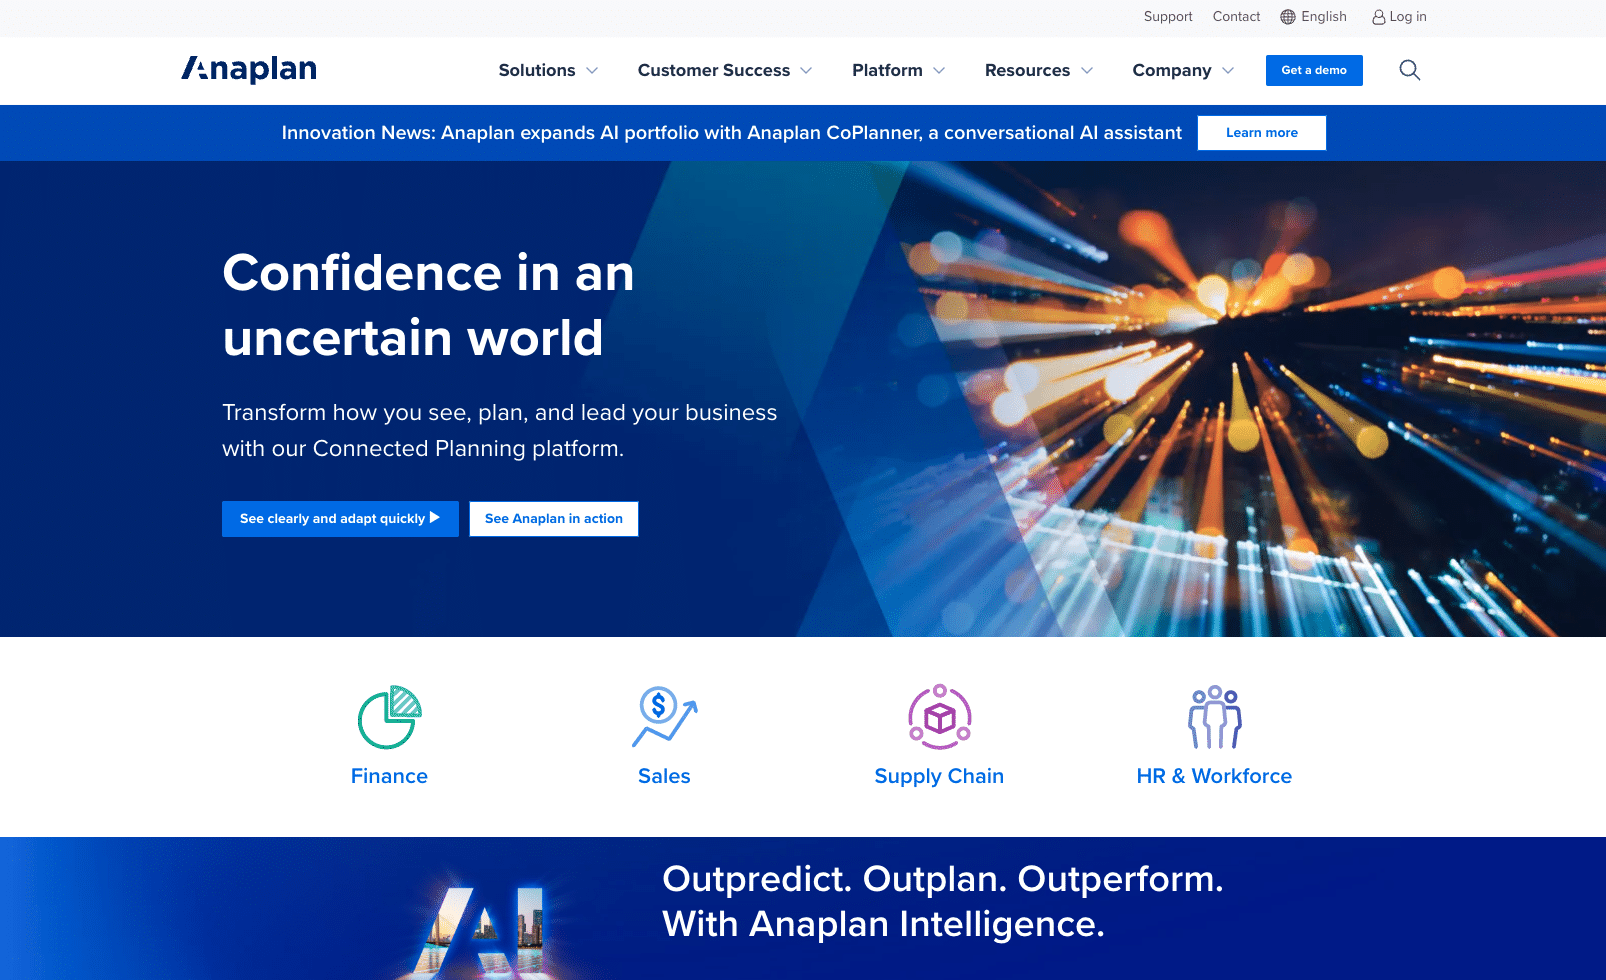Click the globe language icon

tap(1288, 17)
